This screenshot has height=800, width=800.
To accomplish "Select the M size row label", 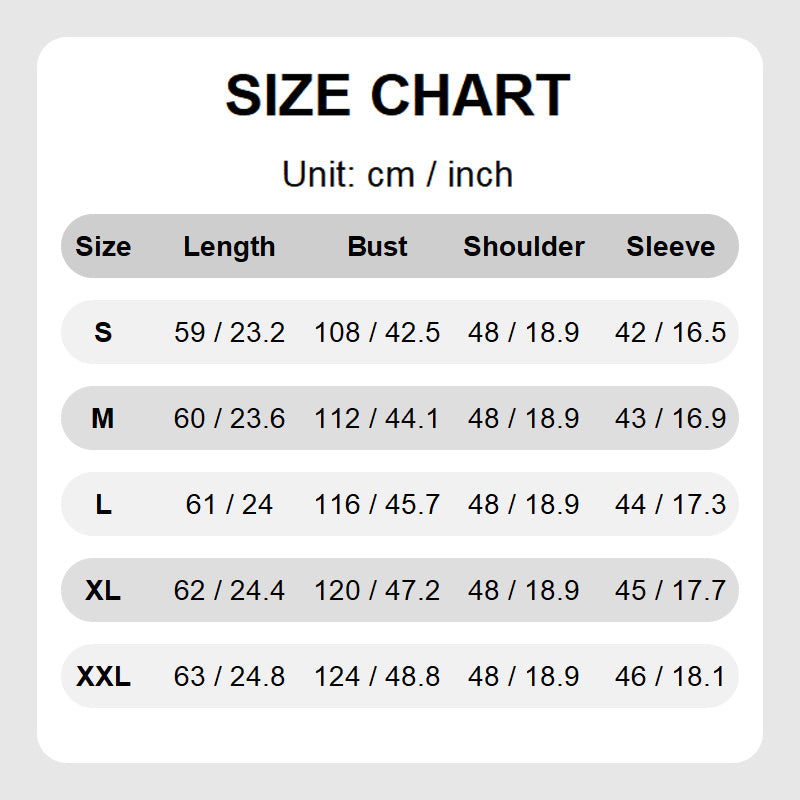I will (x=103, y=419).
